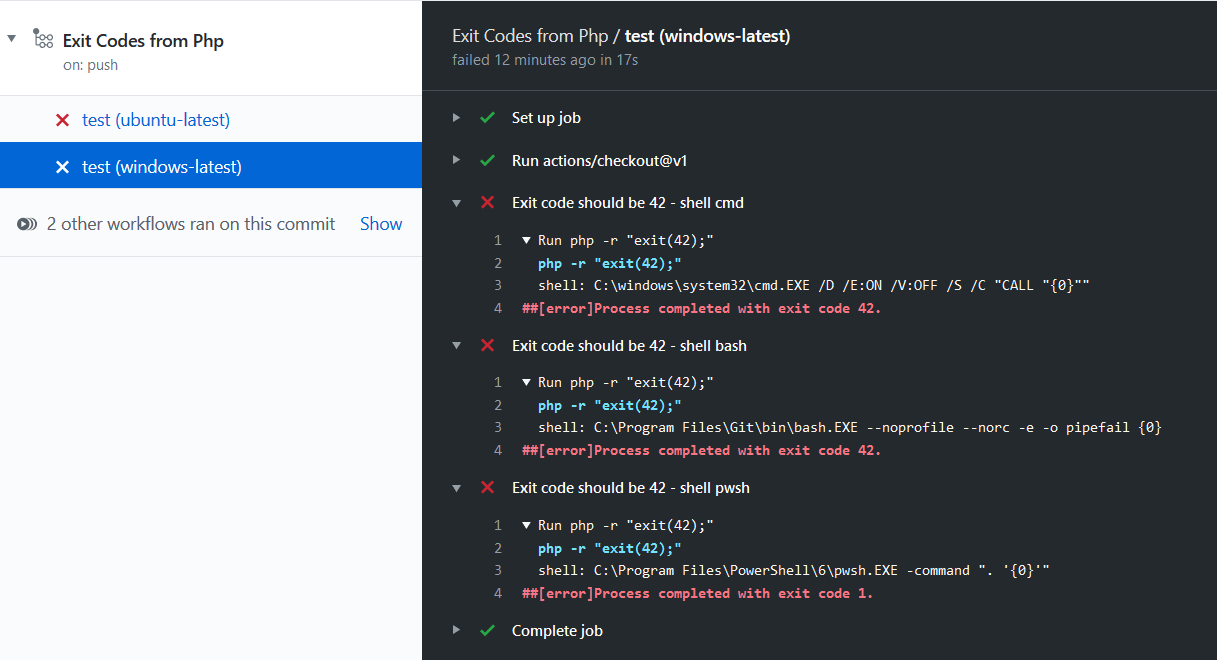This screenshot has height=660, width=1217.
Task: Click the 'Exit code should be 42 - shell pwsh' label
Action: coord(631,488)
